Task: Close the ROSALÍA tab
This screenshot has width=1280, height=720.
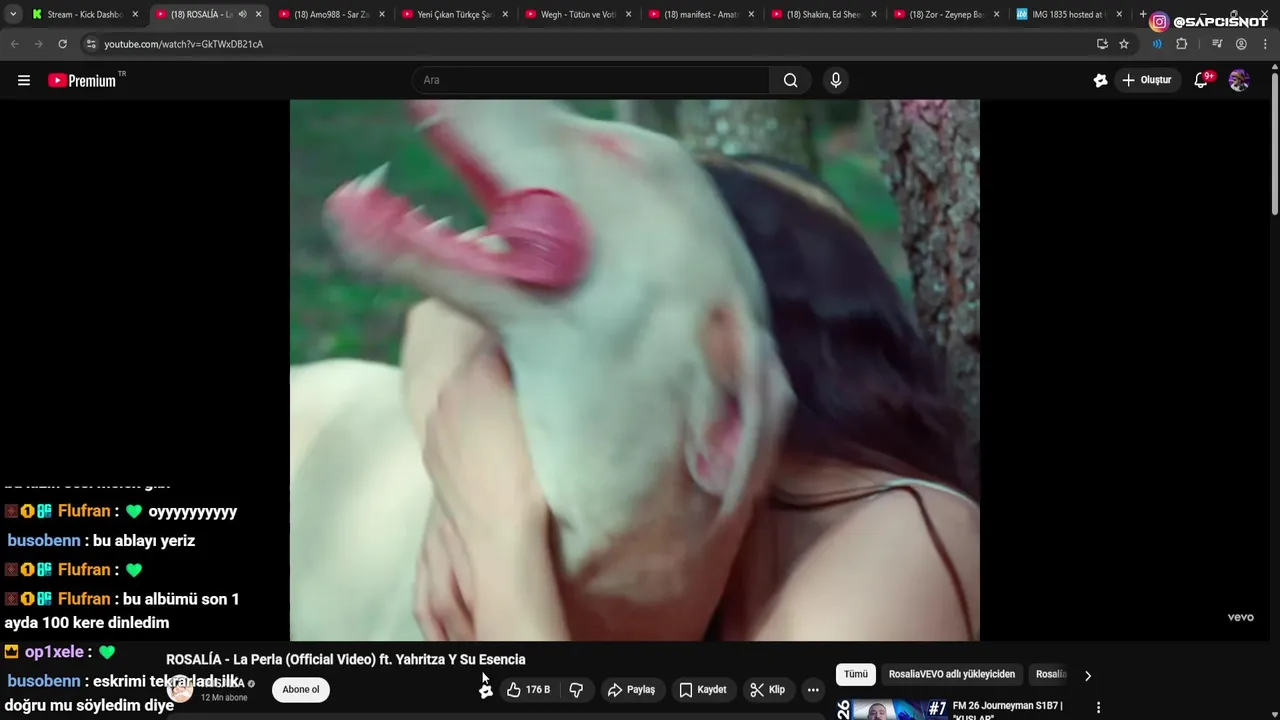Action: (x=259, y=15)
